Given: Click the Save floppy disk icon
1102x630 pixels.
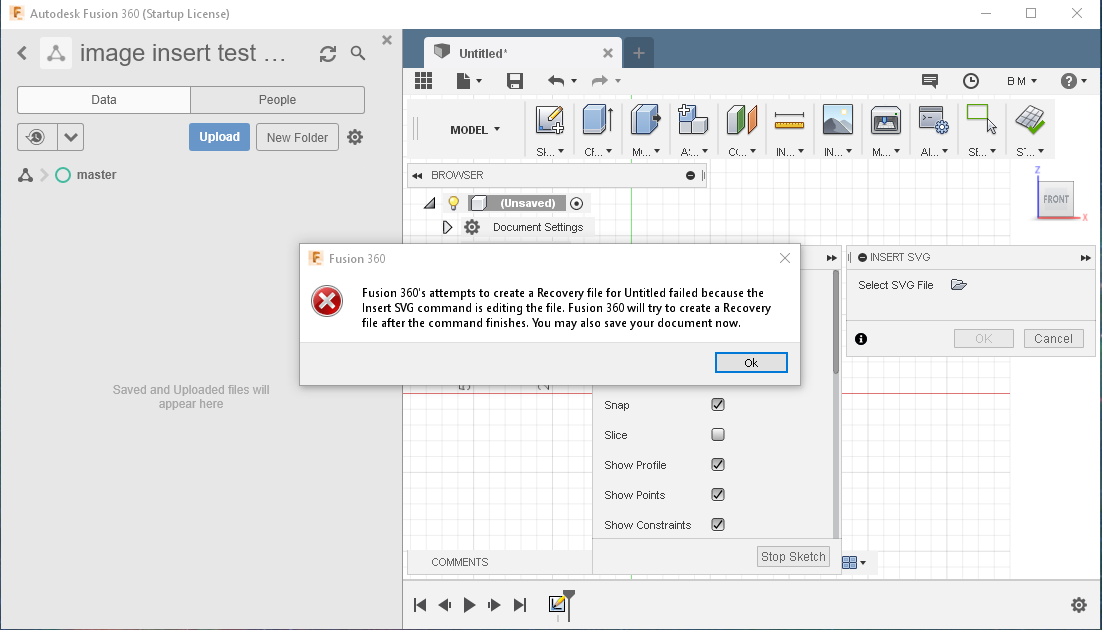Looking at the screenshot, I should point(515,81).
